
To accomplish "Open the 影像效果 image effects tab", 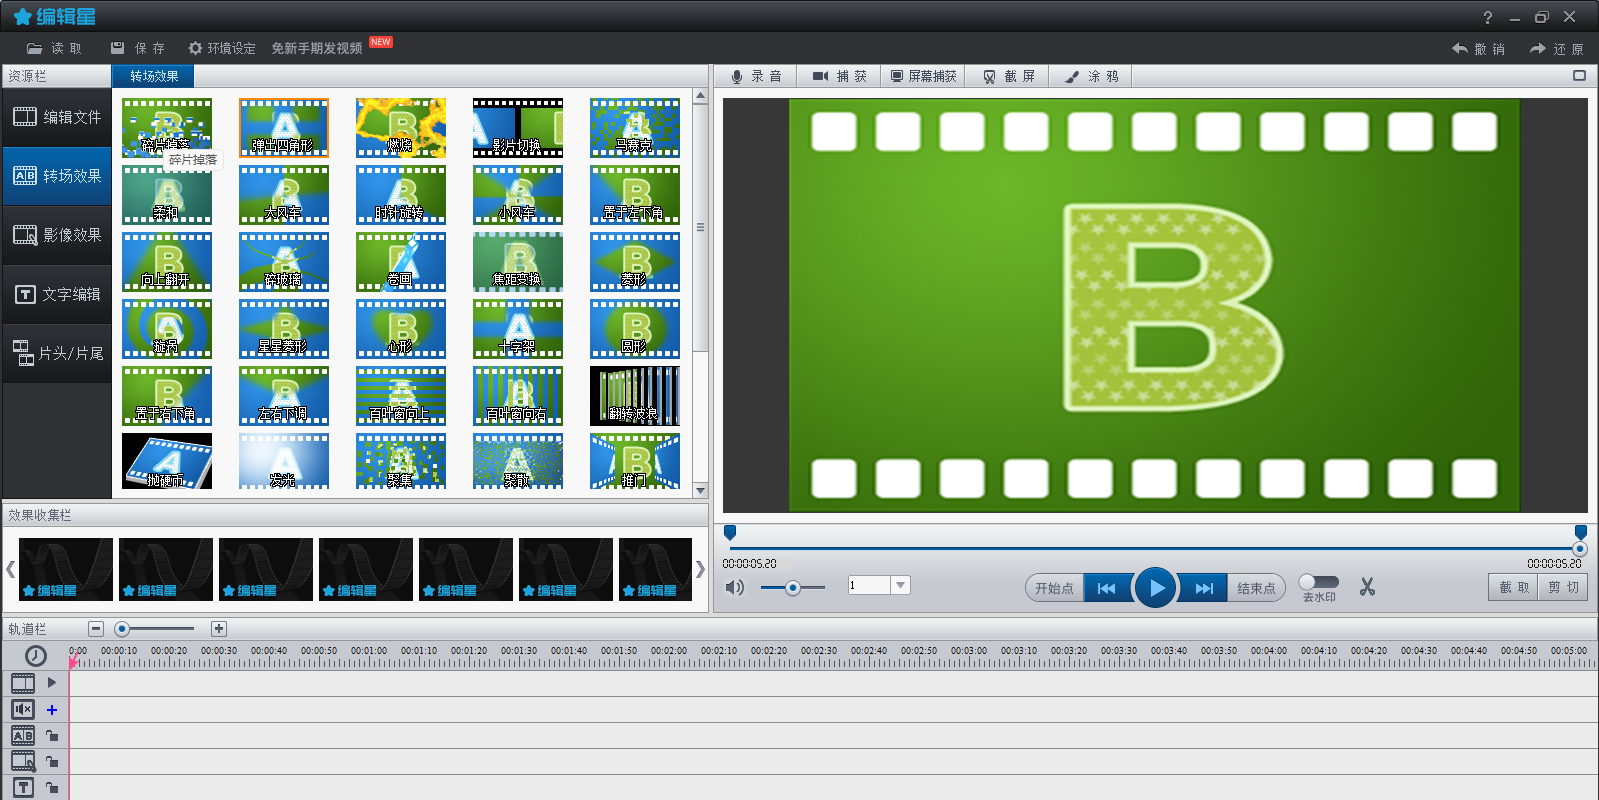I will (57, 235).
